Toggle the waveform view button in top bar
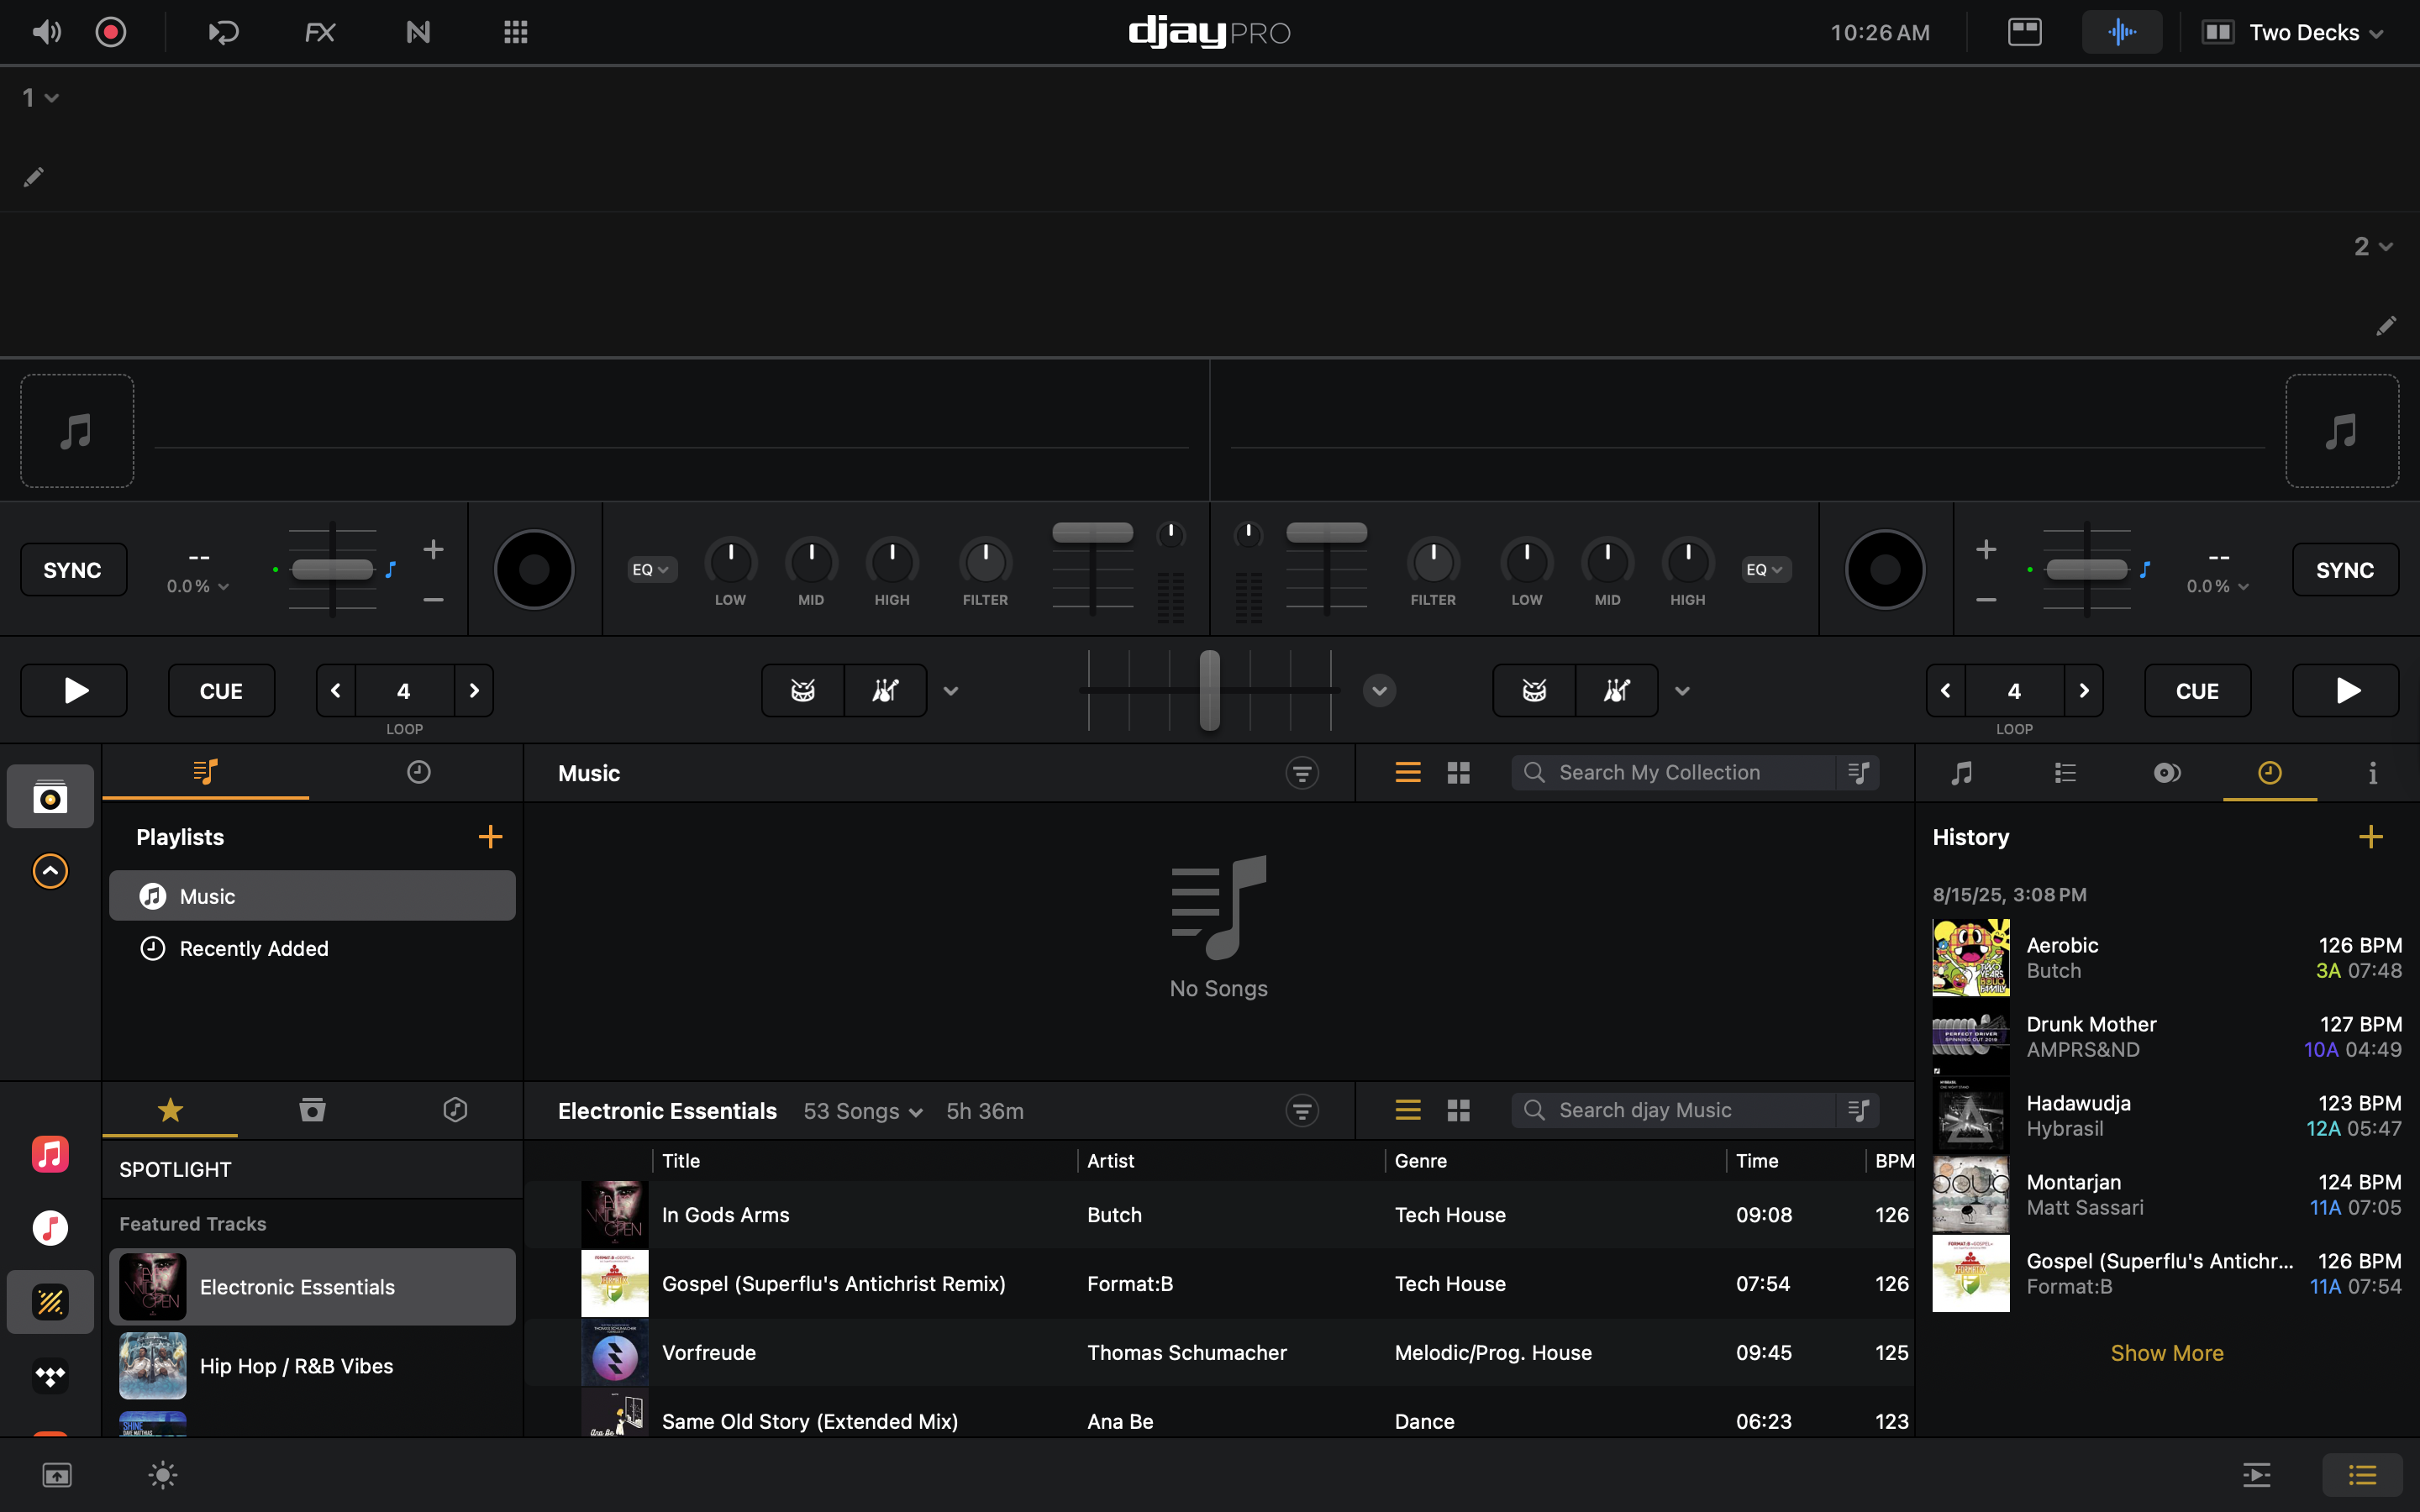 pos(2121,32)
